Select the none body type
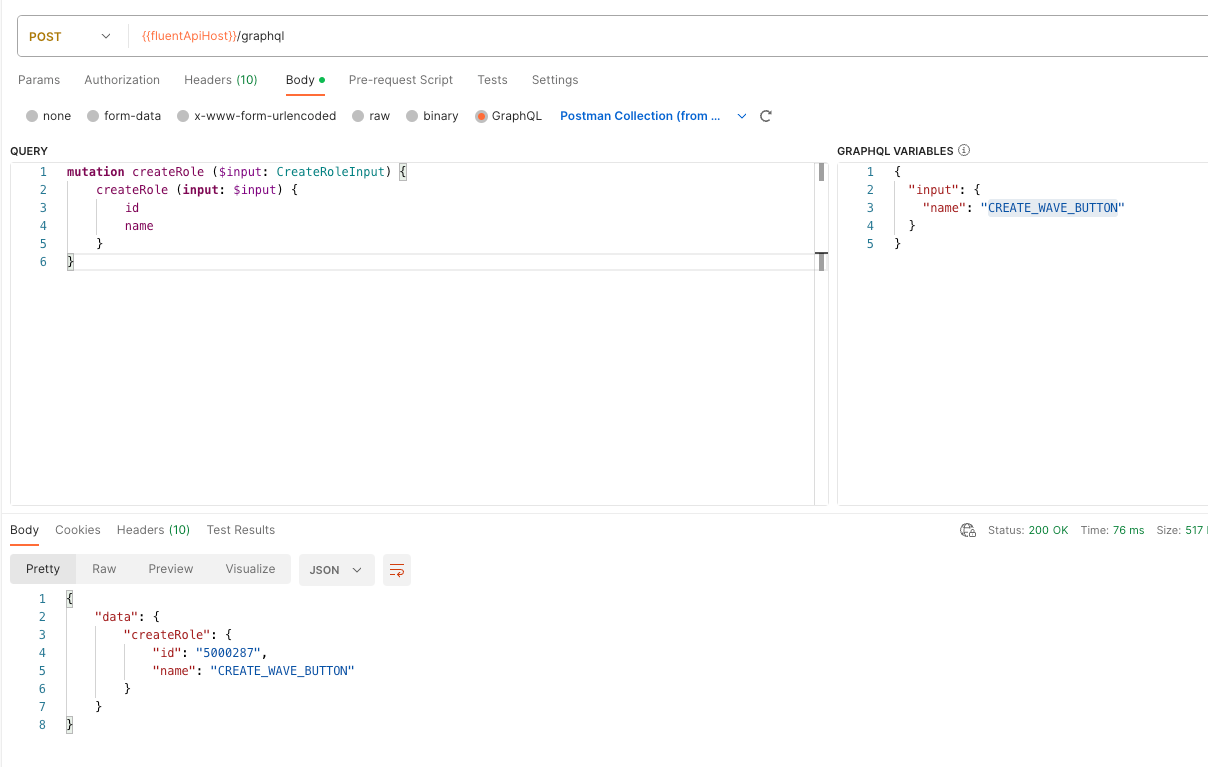The width and height of the screenshot is (1208, 767). tap(32, 116)
